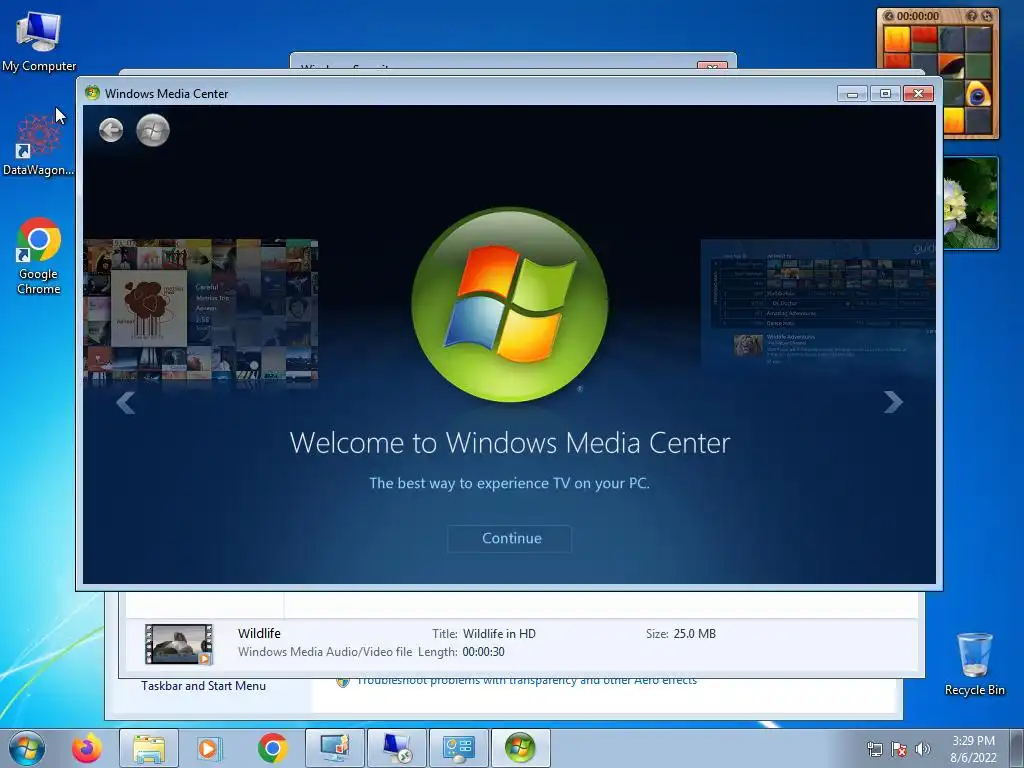Click the 'Wildlife in HD' title value
Image resolution: width=1024 pixels, height=768 pixels.
[499, 633]
